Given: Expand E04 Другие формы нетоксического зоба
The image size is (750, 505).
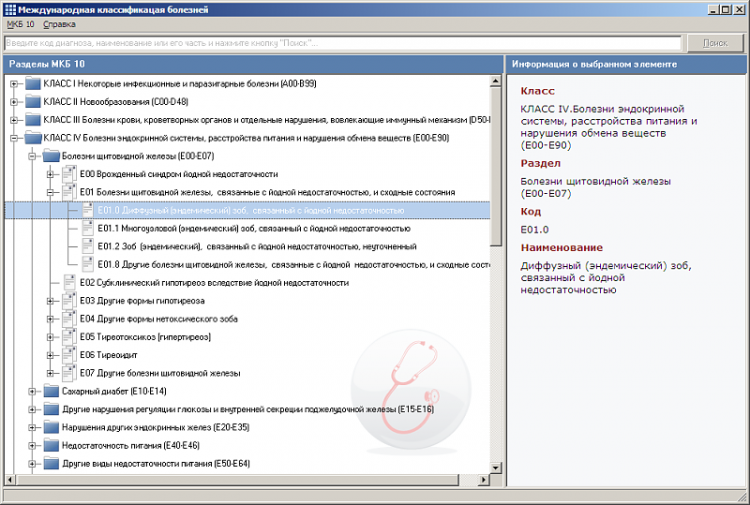Looking at the screenshot, I should tap(50, 319).
